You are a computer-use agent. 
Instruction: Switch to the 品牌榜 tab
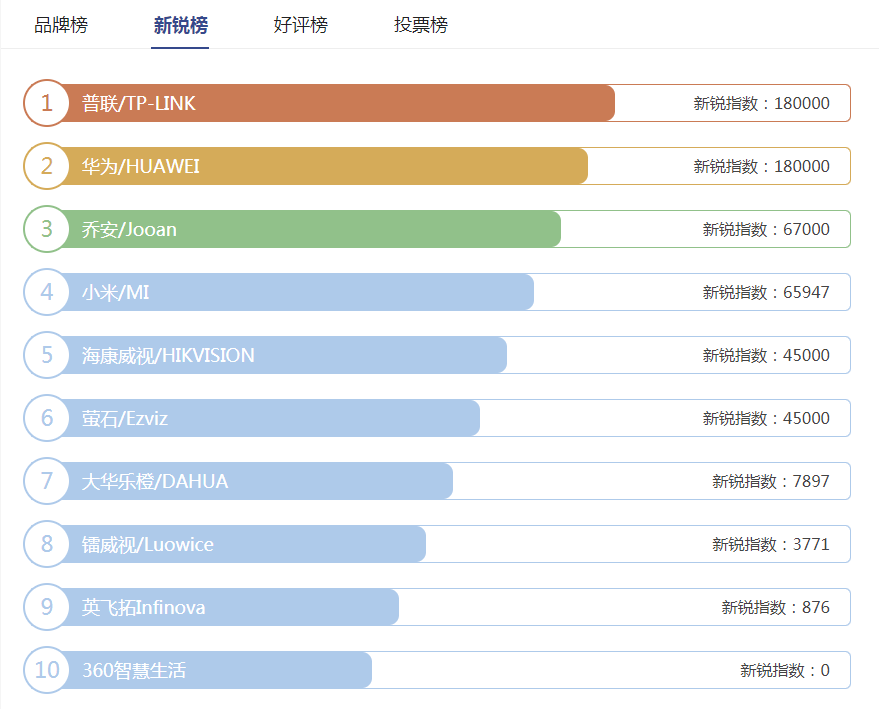coord(61,25)
